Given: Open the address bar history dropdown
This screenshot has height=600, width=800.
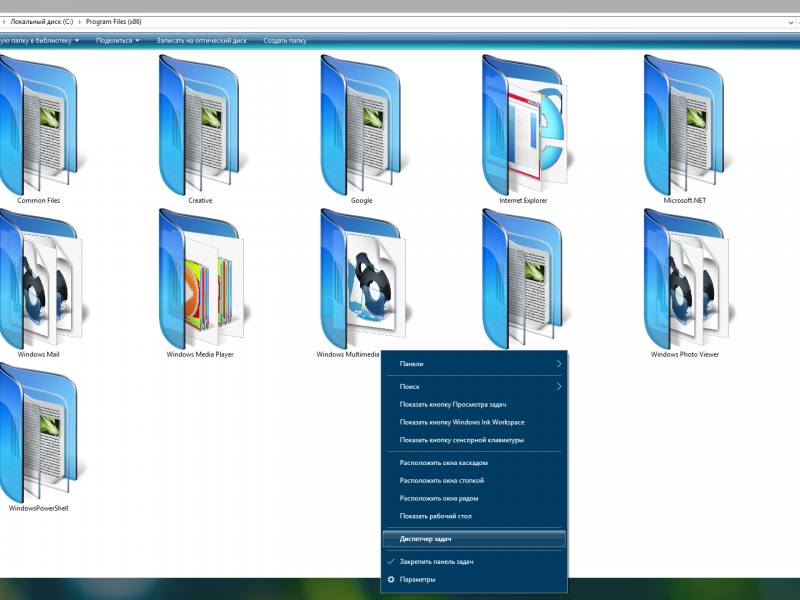Looking at the screenshot, I should [x=791, y=22].
